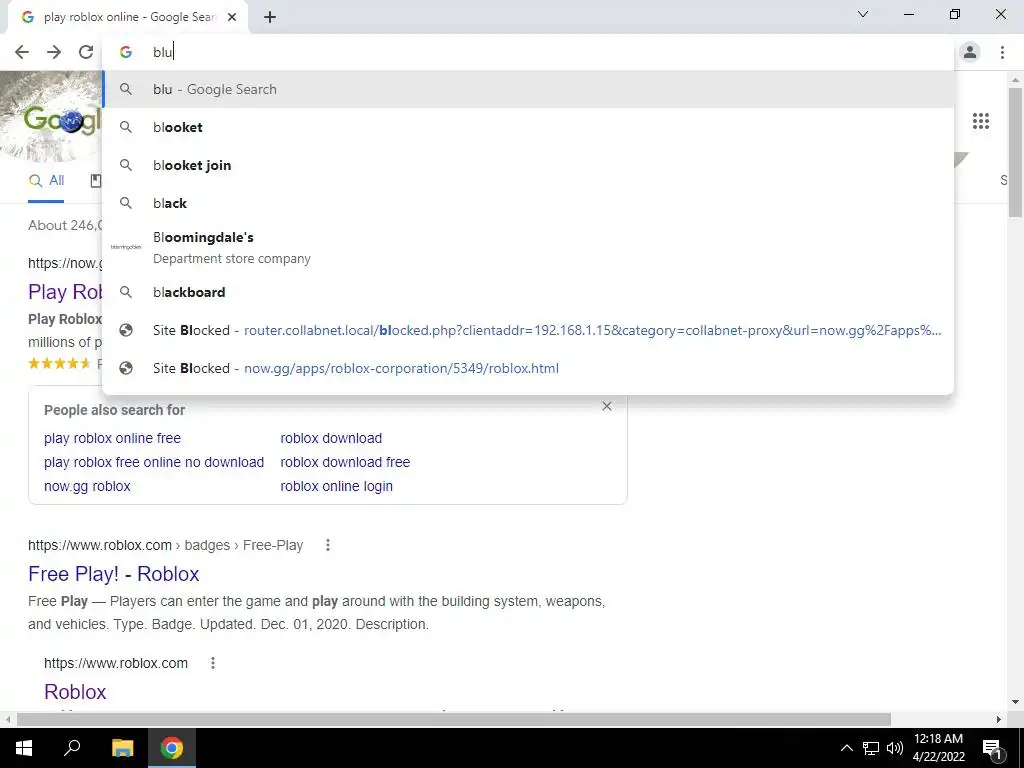Click the vertical page scrollbar
Viewport: 1024px width, 768px height.
[x=1015, y=153]
